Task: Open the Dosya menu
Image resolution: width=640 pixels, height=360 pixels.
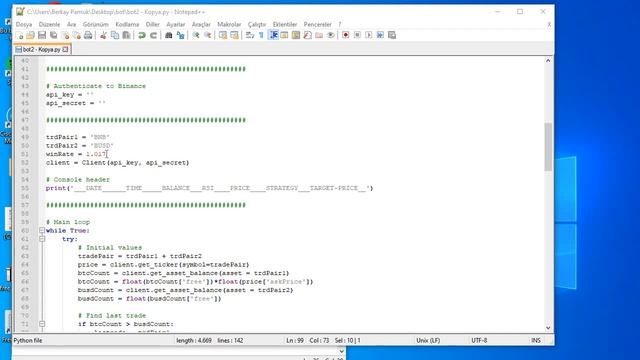Action: pos(24,24)
